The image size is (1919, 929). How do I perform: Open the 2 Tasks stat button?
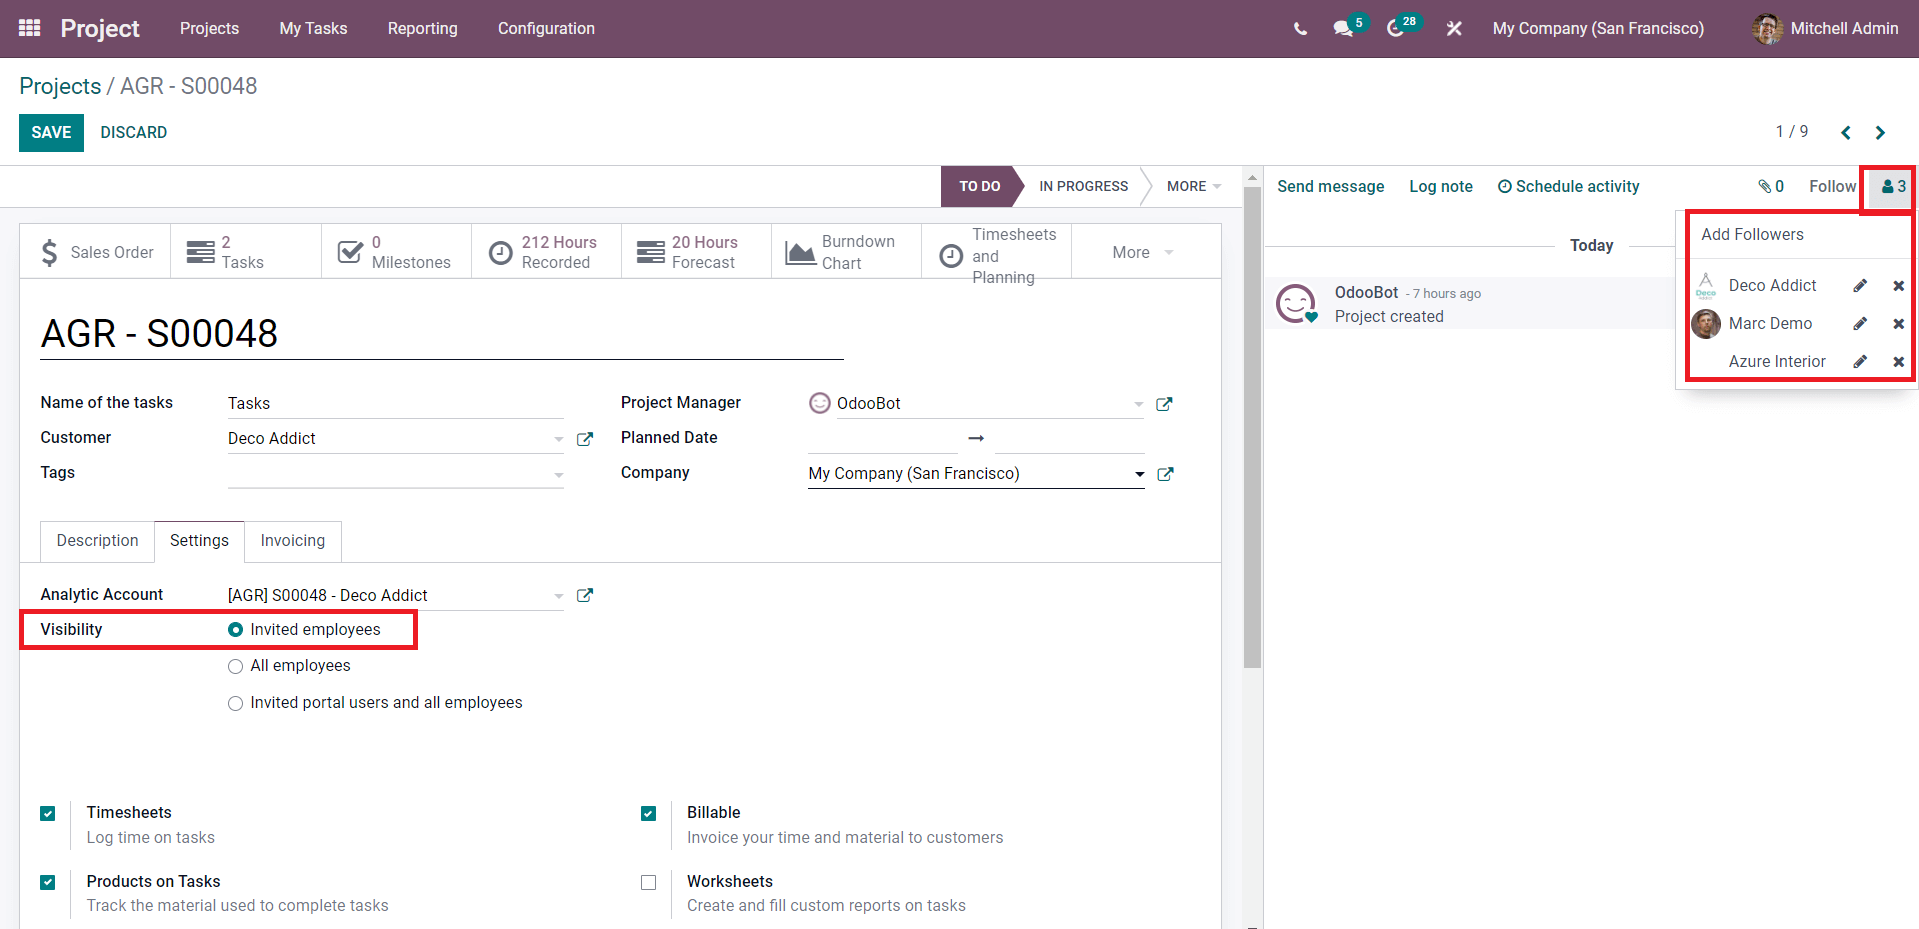pos(246,252)
